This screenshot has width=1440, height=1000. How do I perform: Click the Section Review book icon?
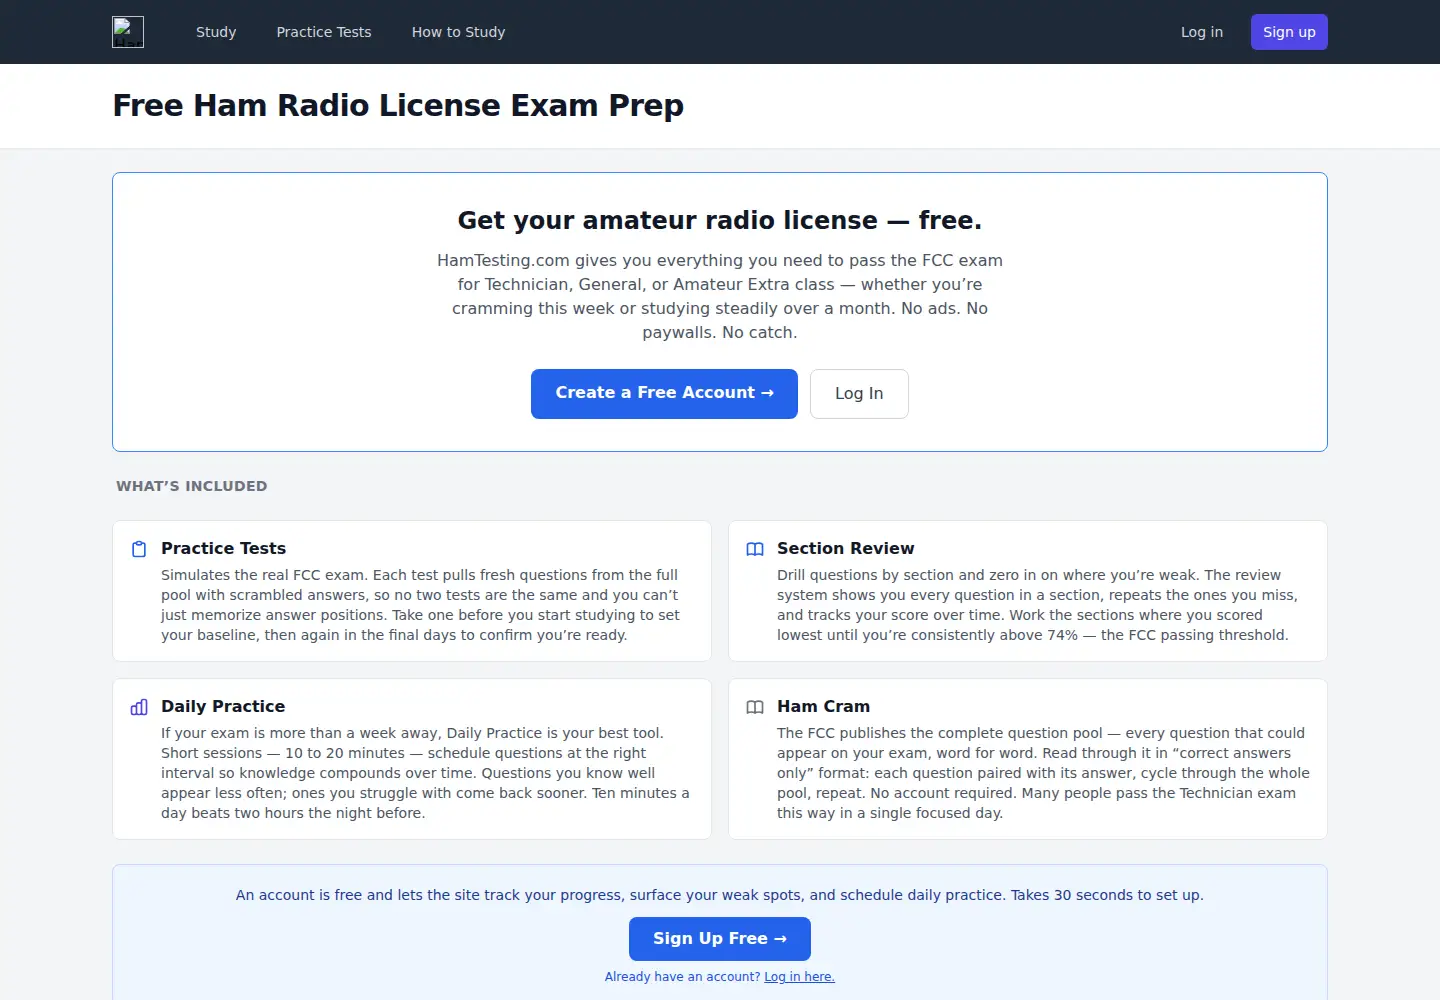755,549
